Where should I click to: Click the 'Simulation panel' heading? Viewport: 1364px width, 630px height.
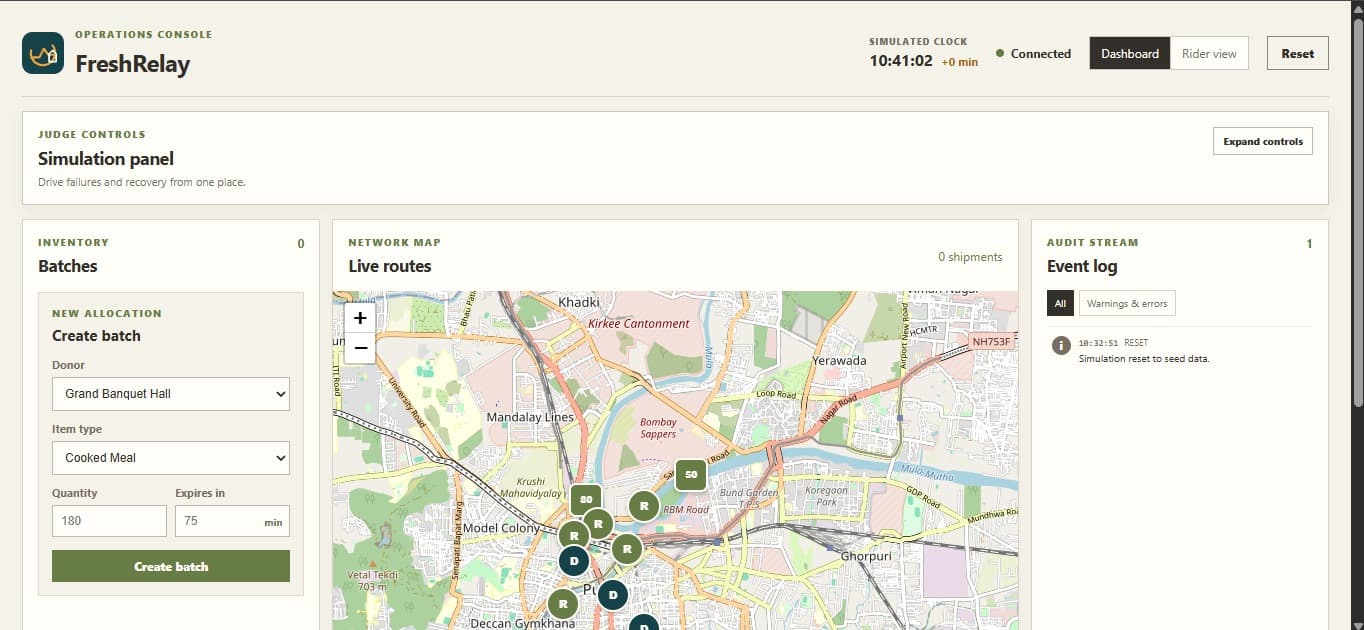pyautogui.click(x=106, y=159)
